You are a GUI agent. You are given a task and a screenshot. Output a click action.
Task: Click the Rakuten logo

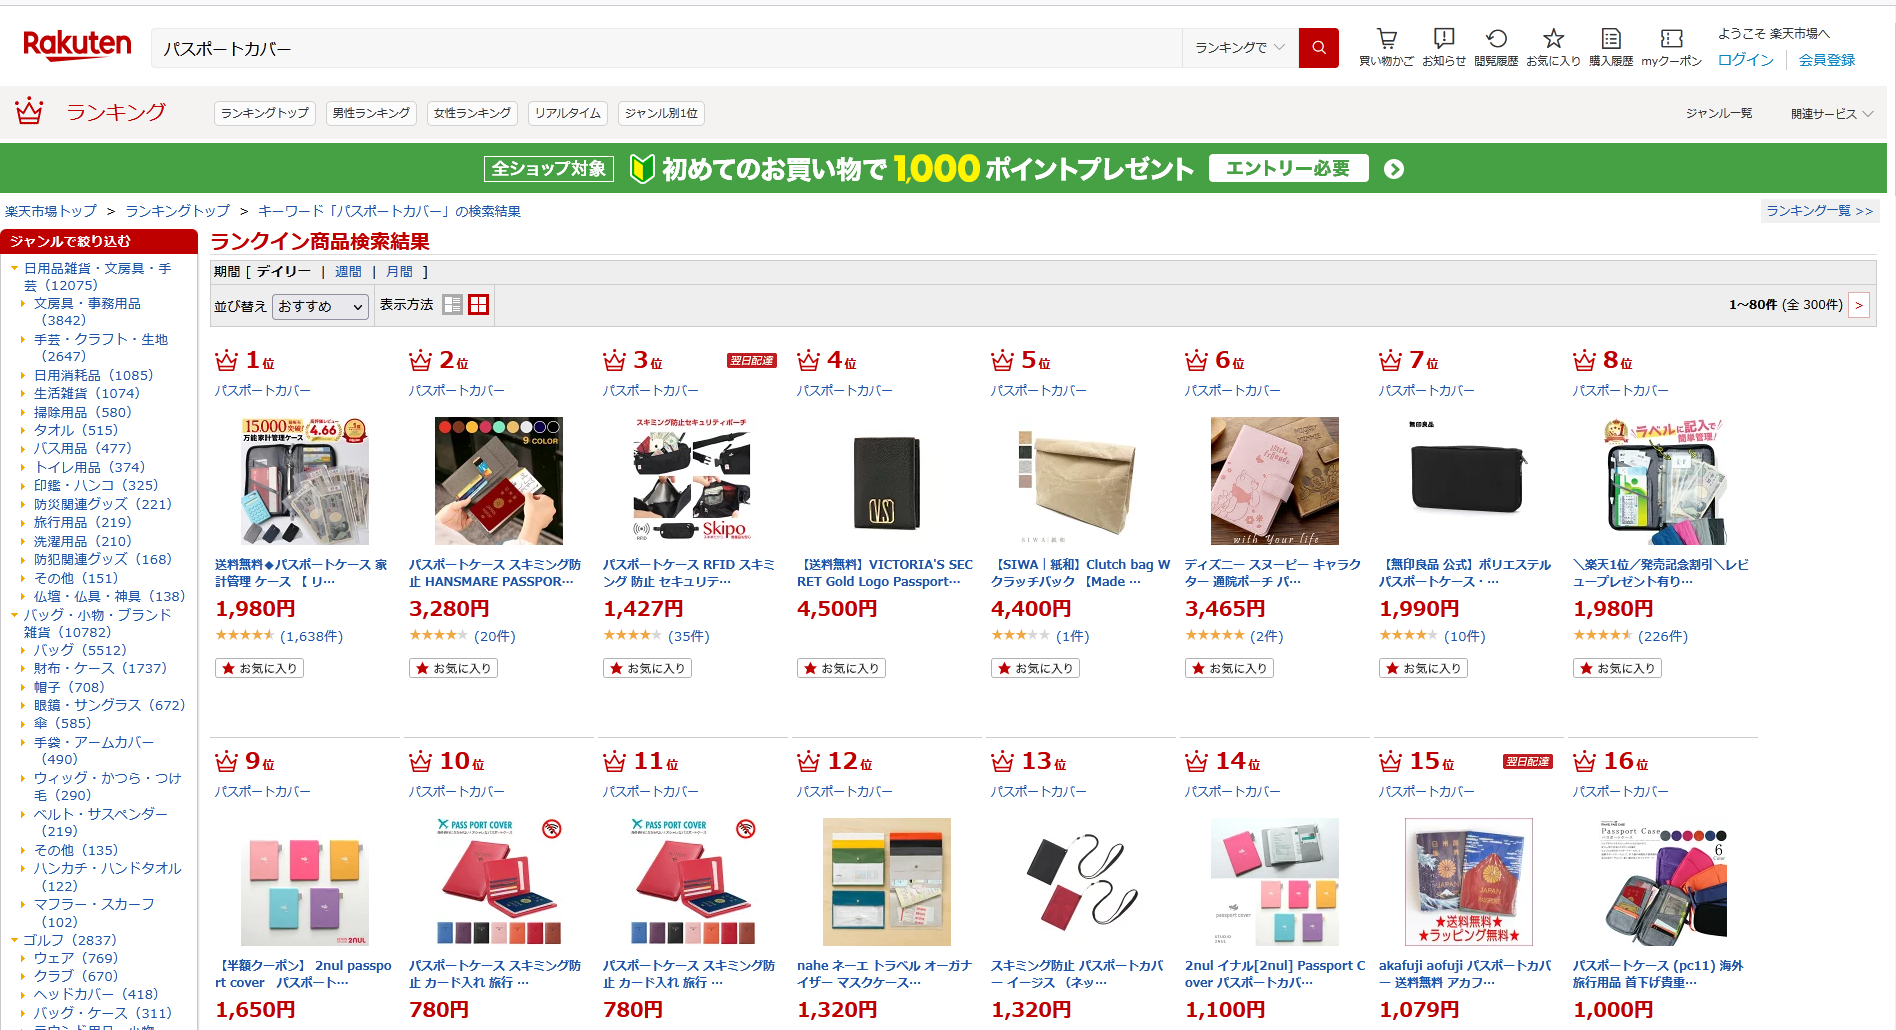pos(77,46)
